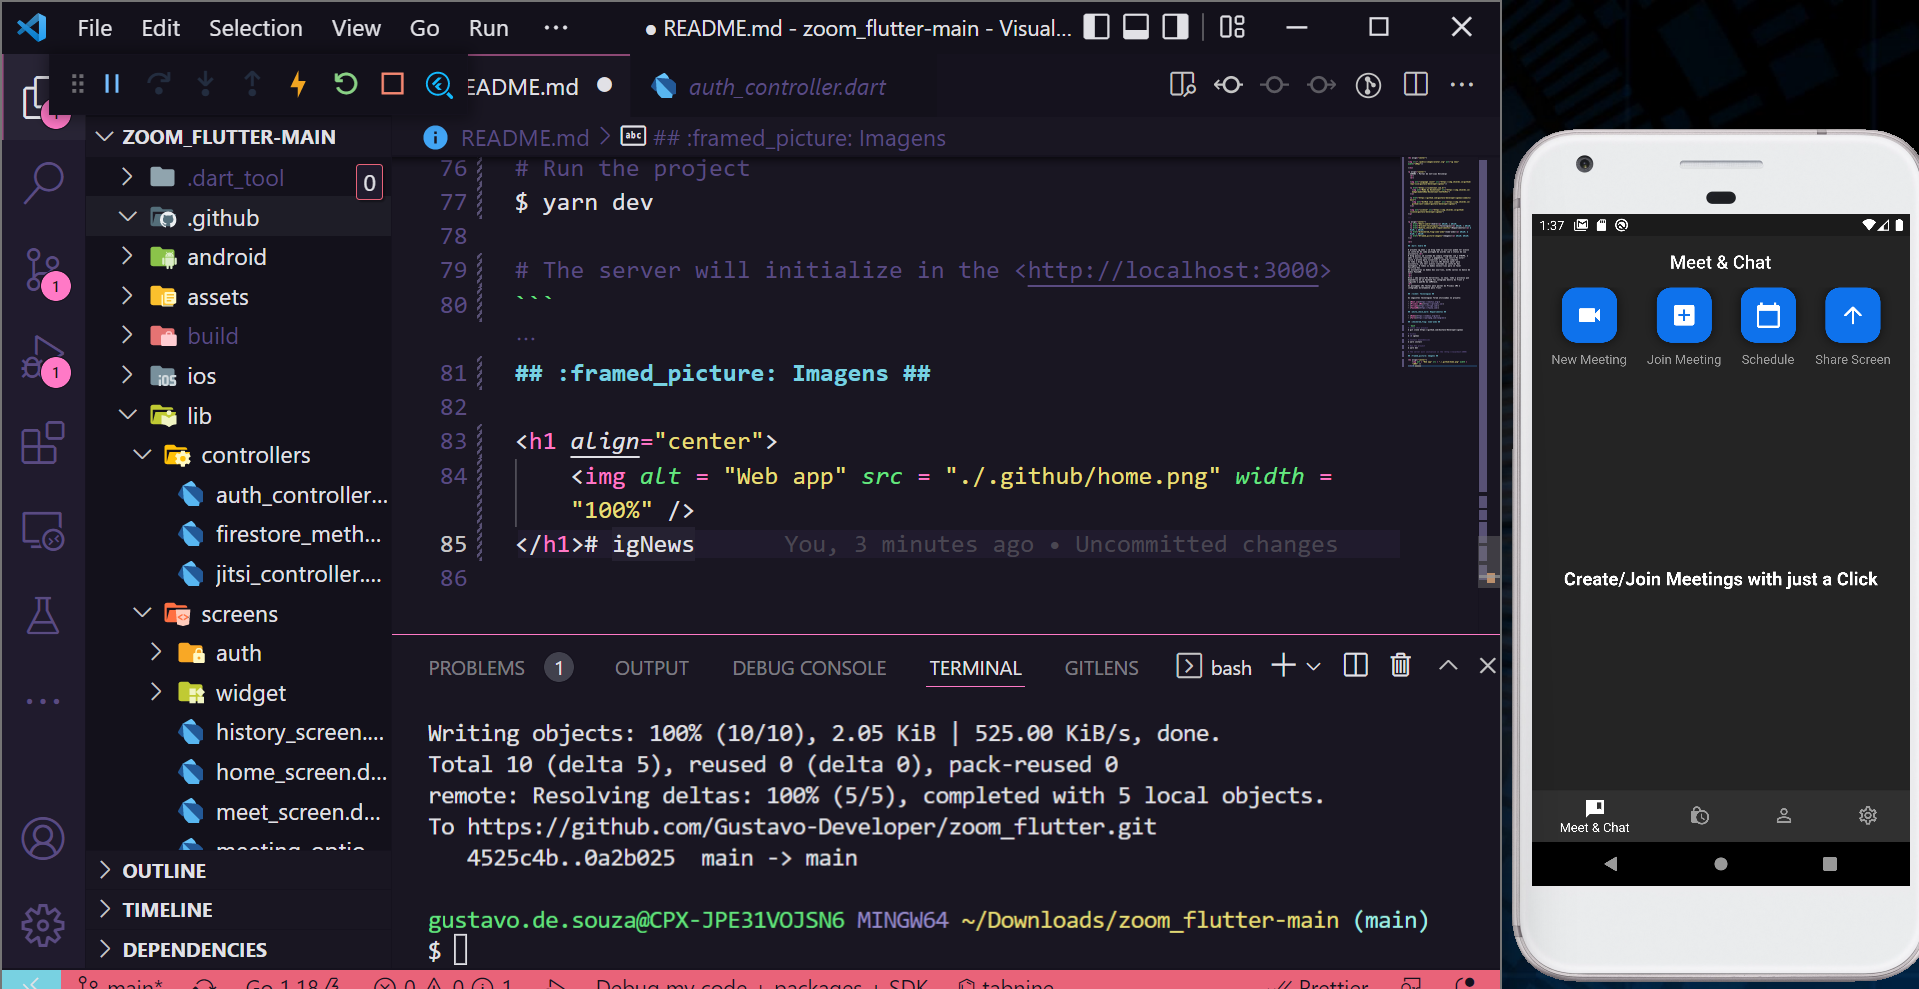1919x989 pixels.
Task: Expand the DEPENDENCIES section
Action: (238, 950)
